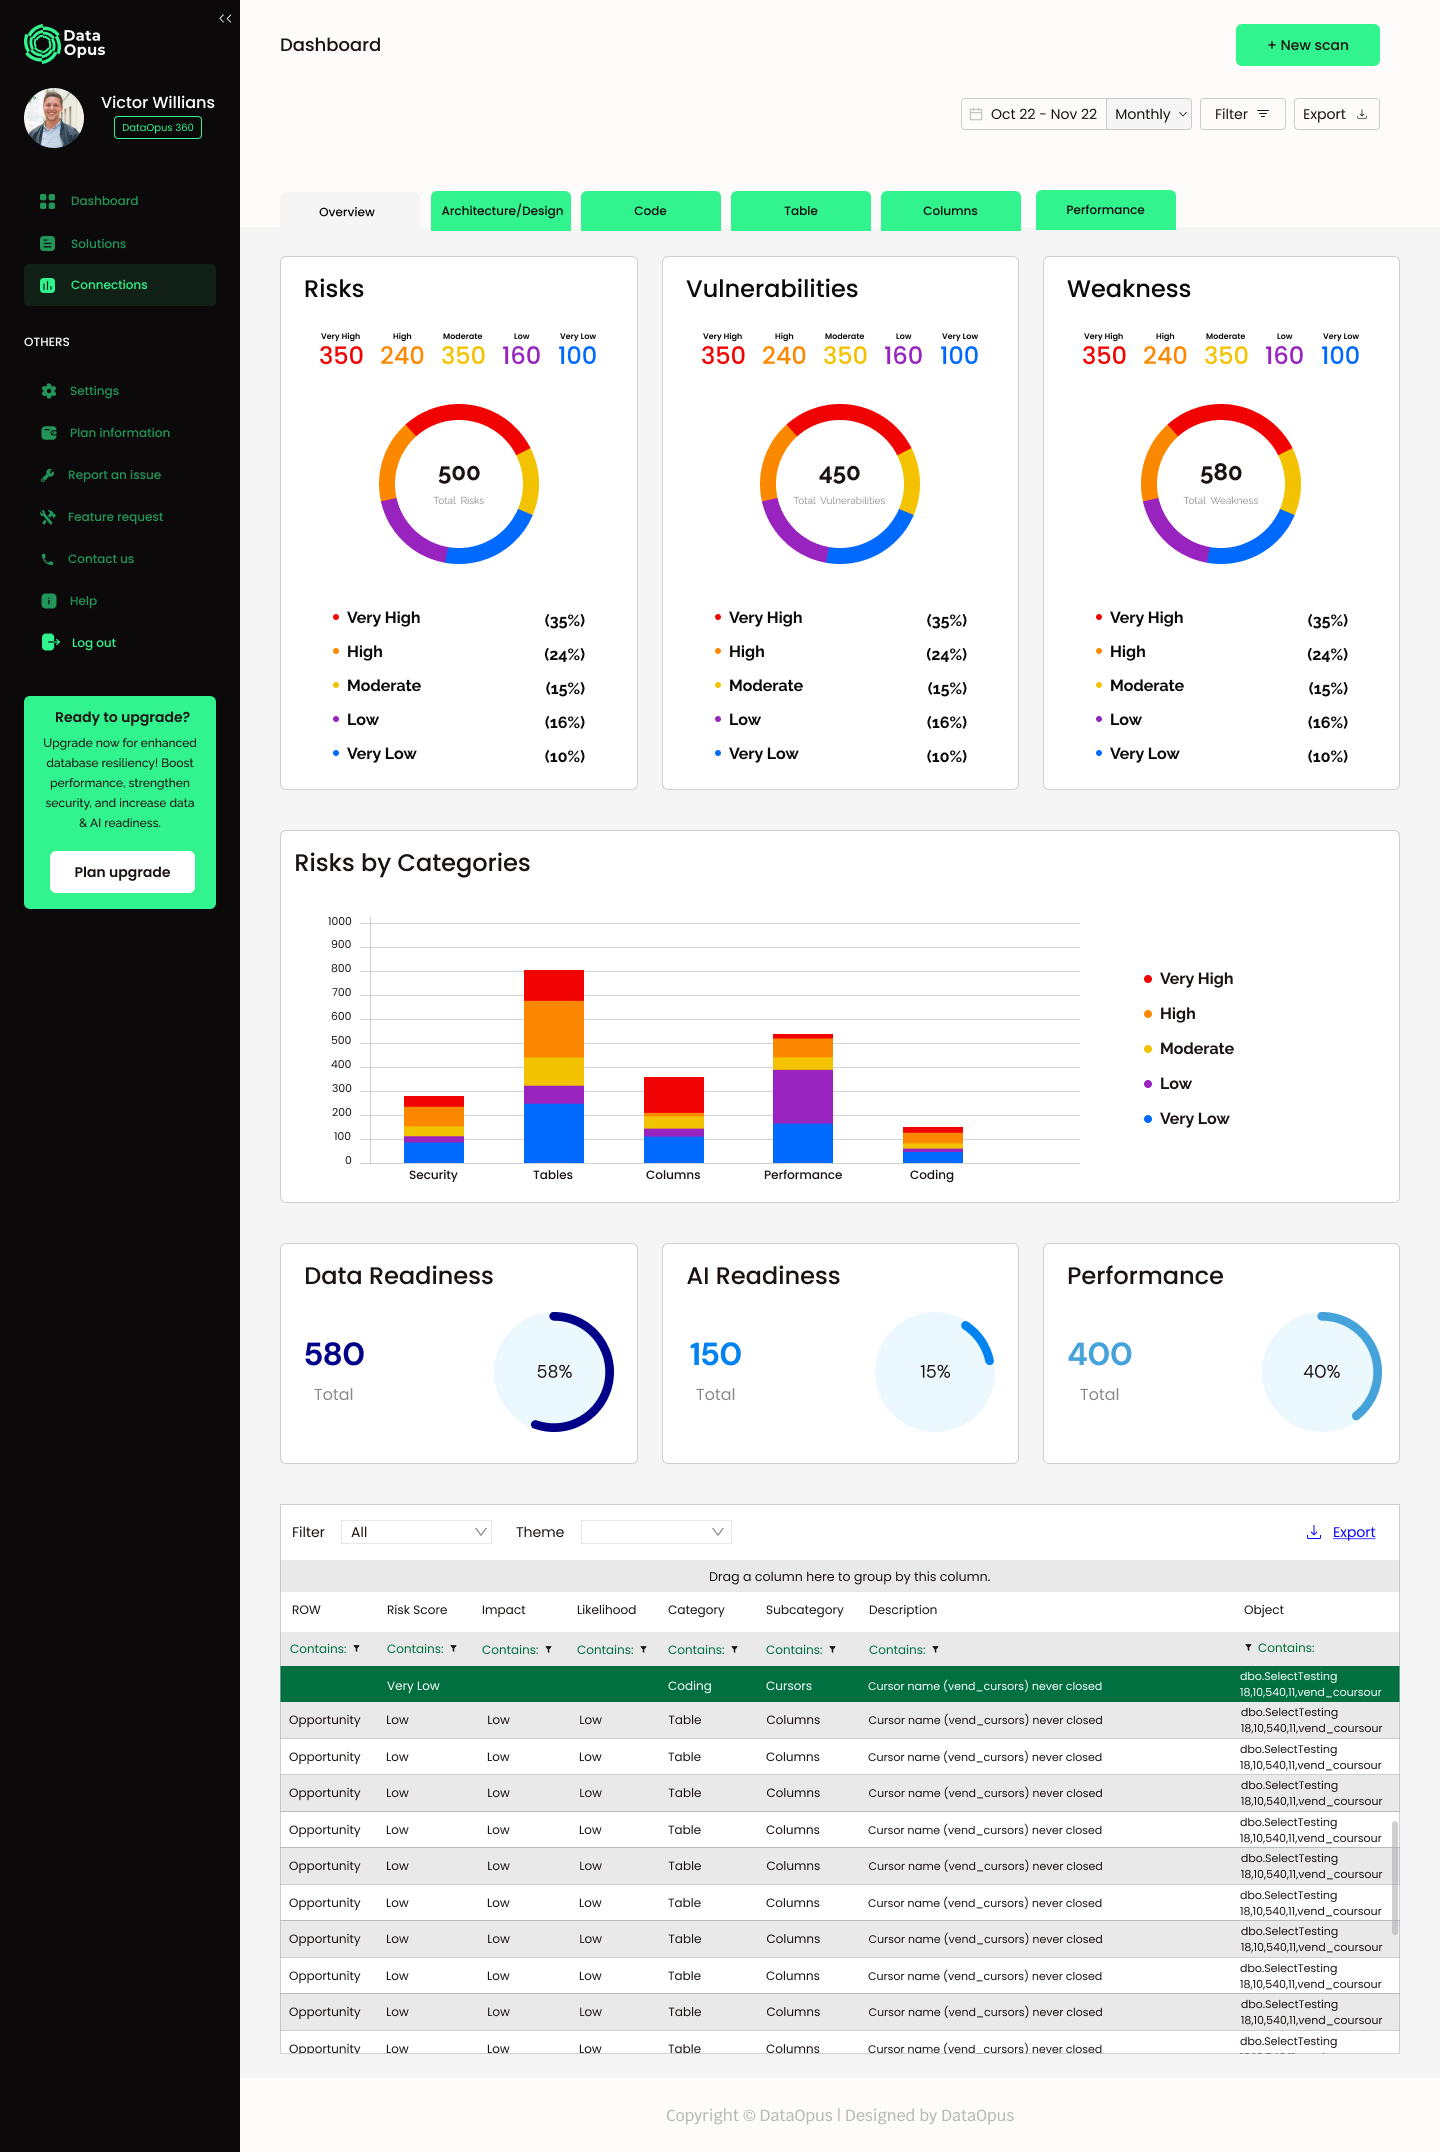Click the Contact us phone icon
Image resolution: width=1440 pixels, height=2152 pixels.
pos(47,559)
